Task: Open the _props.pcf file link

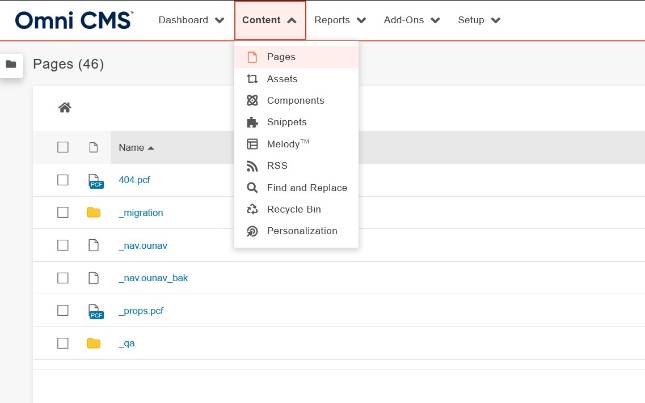Action: pos(140,311)
